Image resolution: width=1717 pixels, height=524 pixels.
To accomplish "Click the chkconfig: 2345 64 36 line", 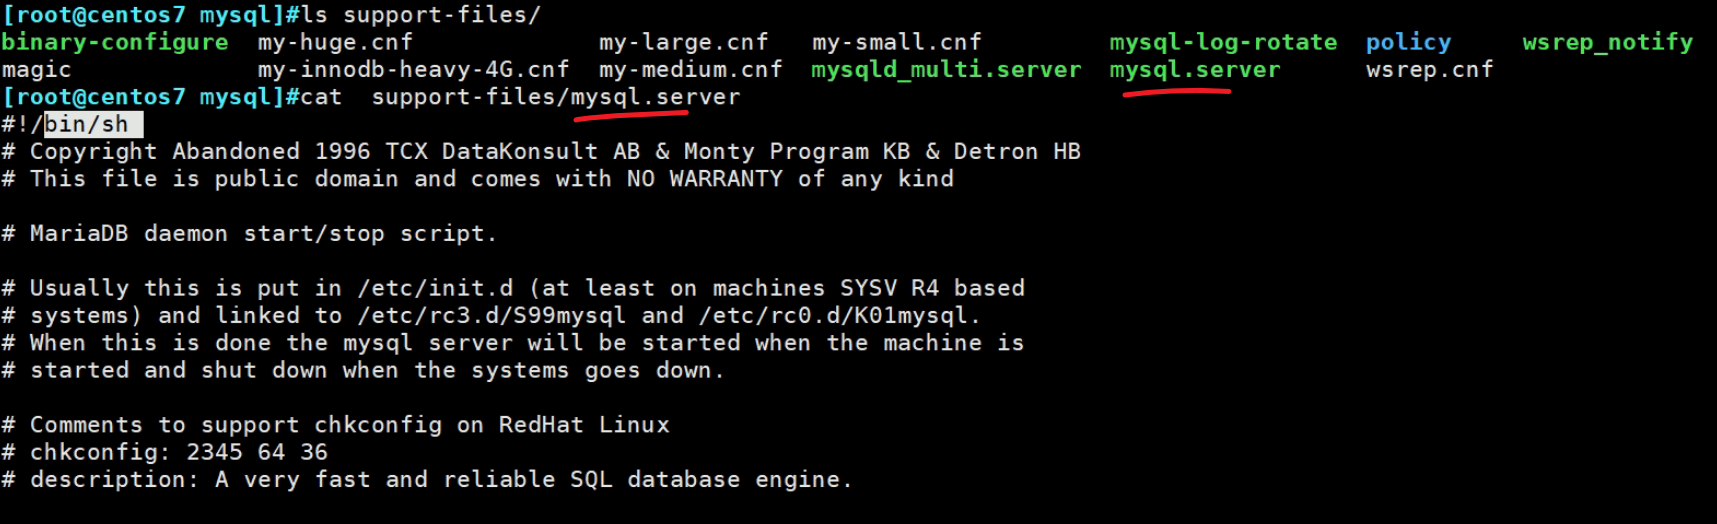I will pos(178,452).
